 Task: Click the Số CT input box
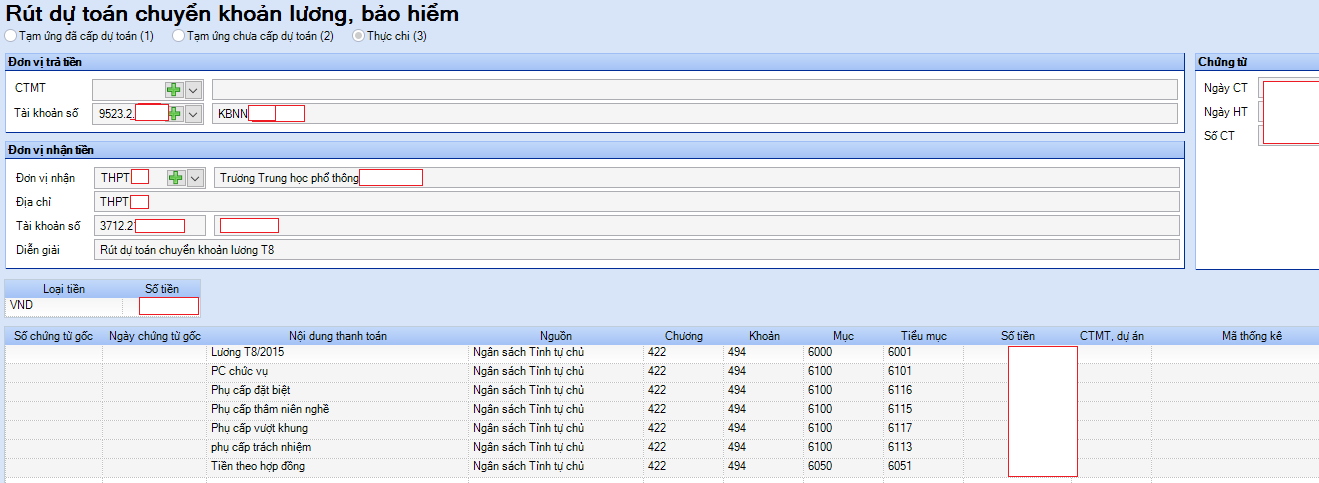click(1288, 136)
